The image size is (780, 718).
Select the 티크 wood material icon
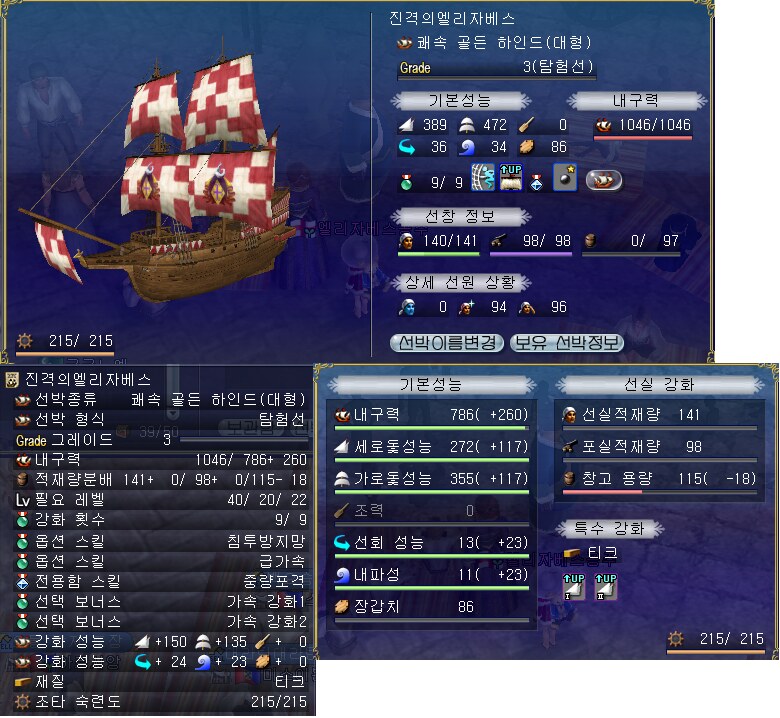(573, 554)
